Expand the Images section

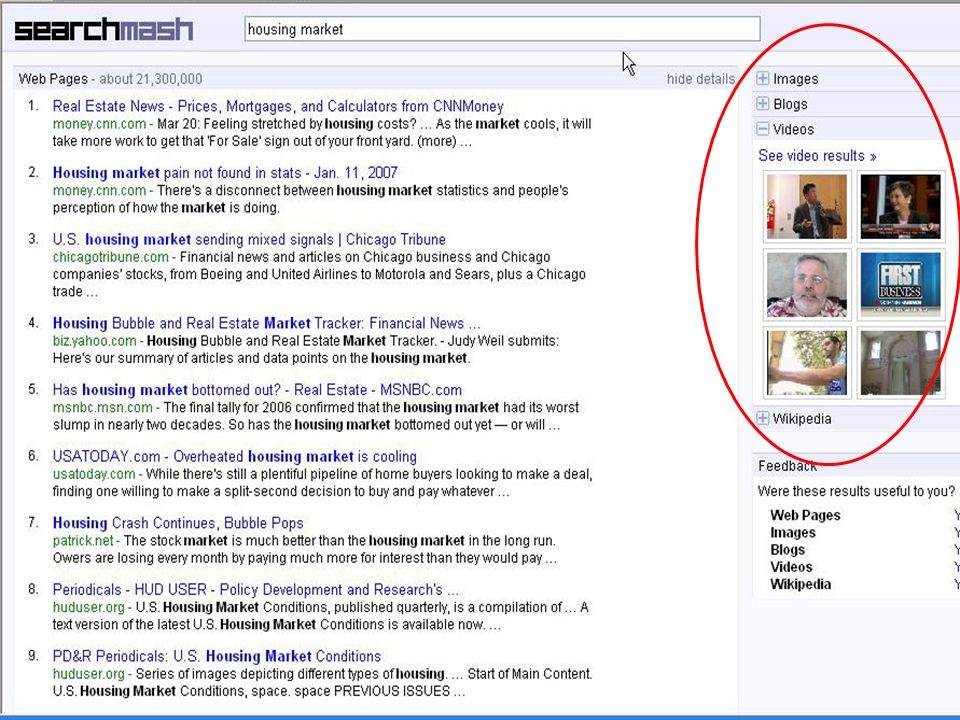pyautogui.click(x=763, y=78)
